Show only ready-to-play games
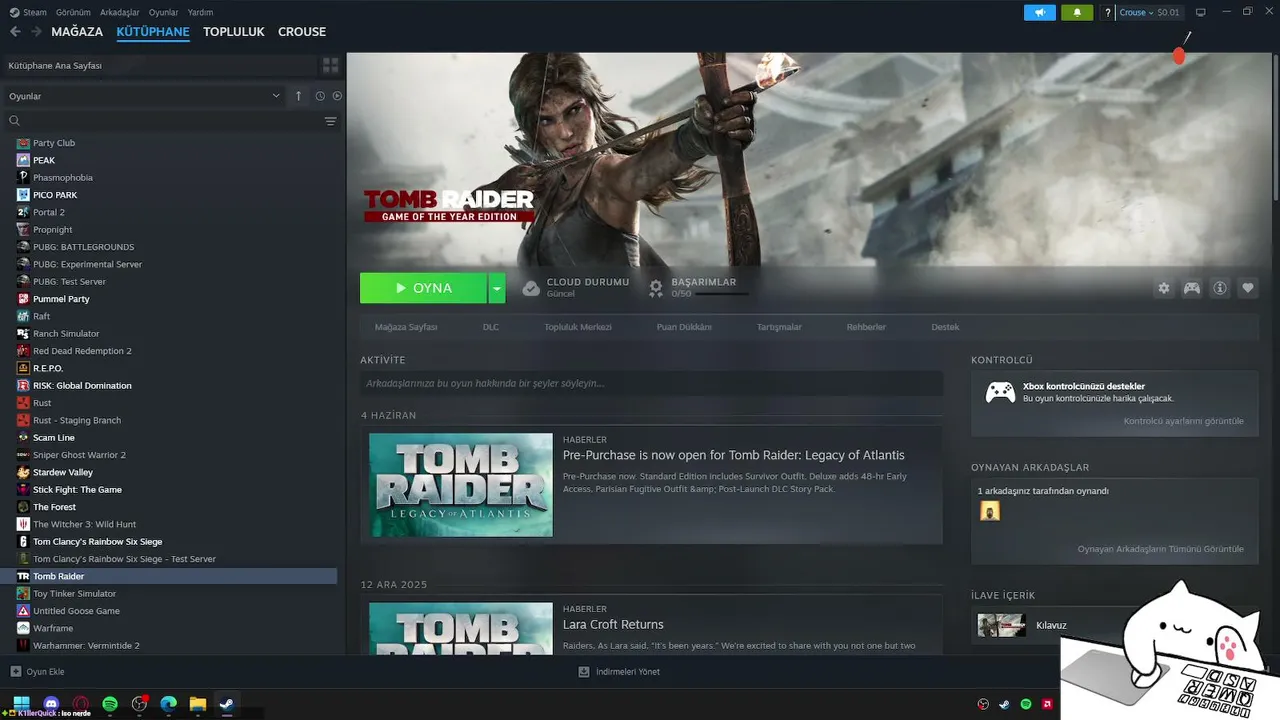The image size is (1280, 720). coord(337,96)
